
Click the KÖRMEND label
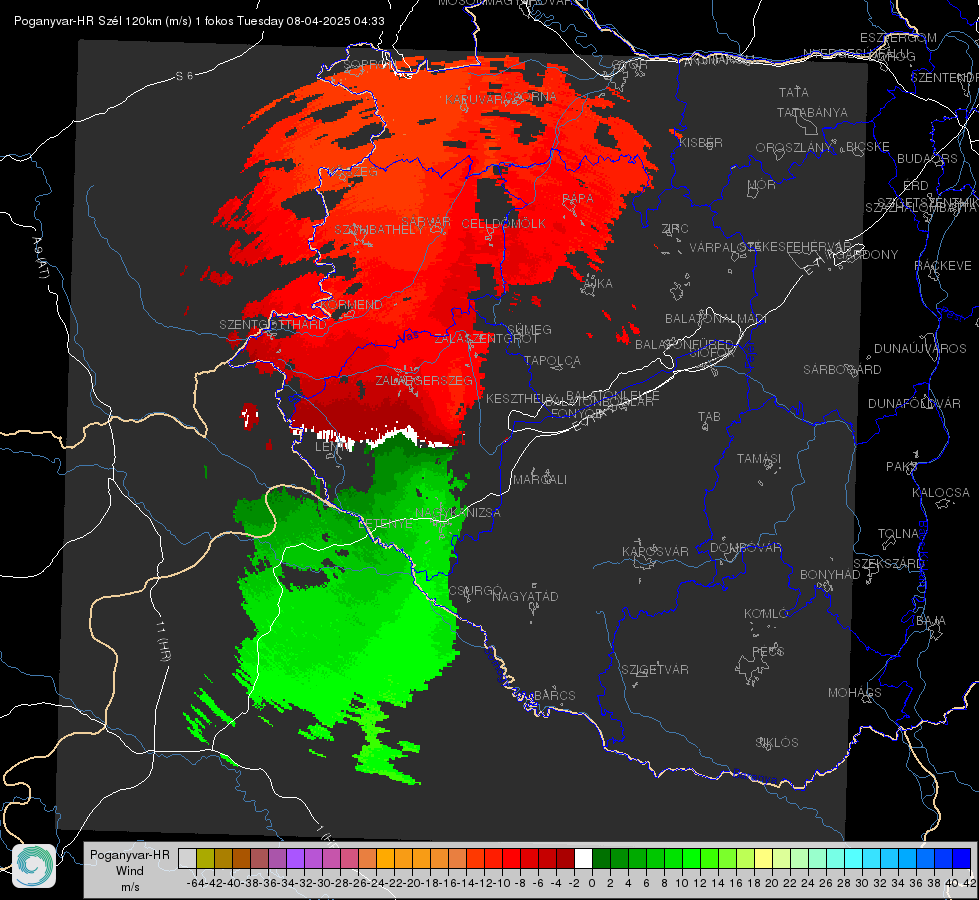pyautogui.click(x=352, y=305)
